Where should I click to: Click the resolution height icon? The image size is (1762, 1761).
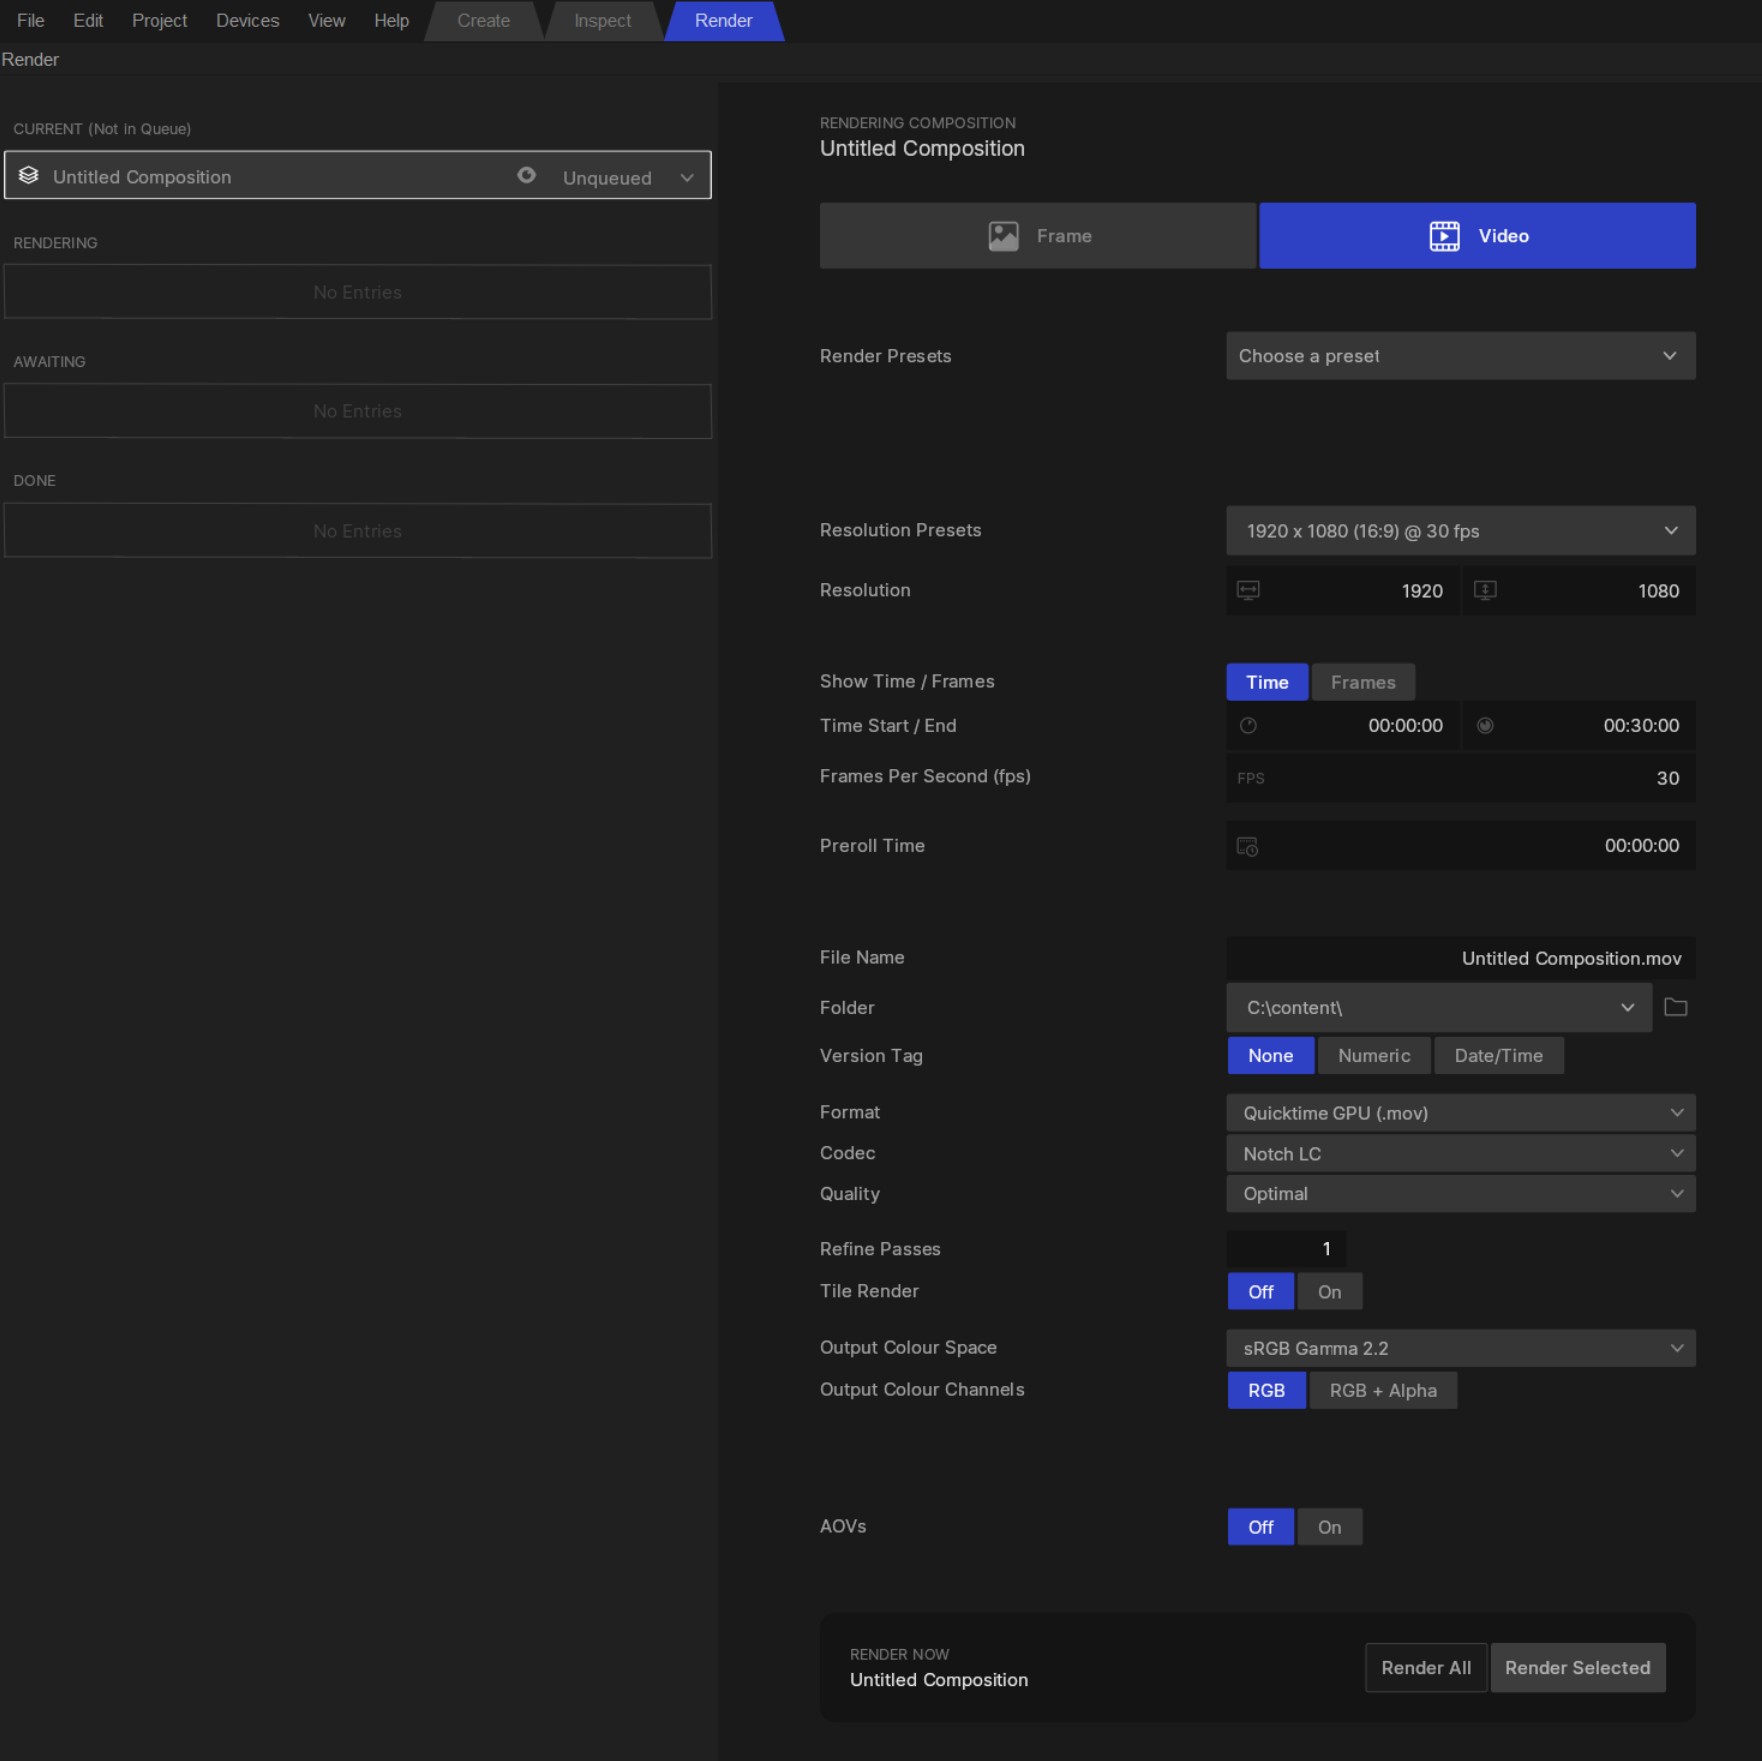tap(1485, 590)
